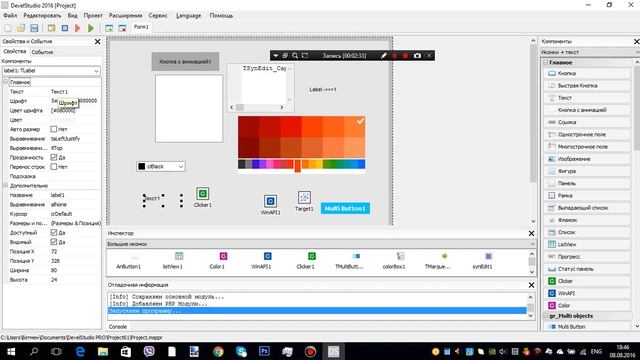640x360 pixels.
Task: Click the camera snapshot icon on recording bar
Action: [417, 56]
